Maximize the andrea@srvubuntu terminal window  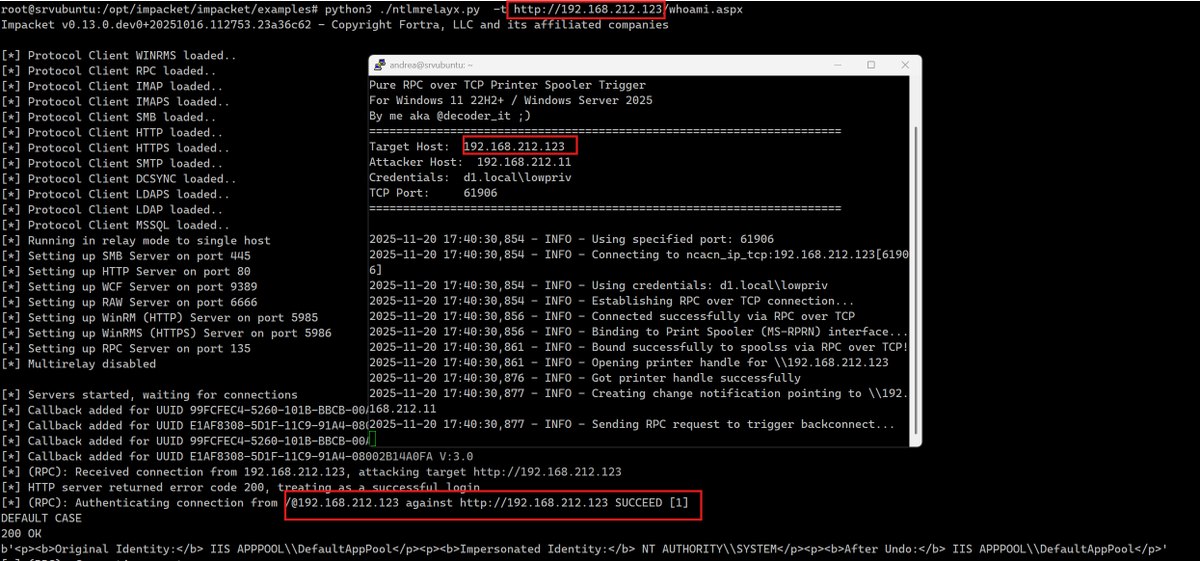click(870, 65)
